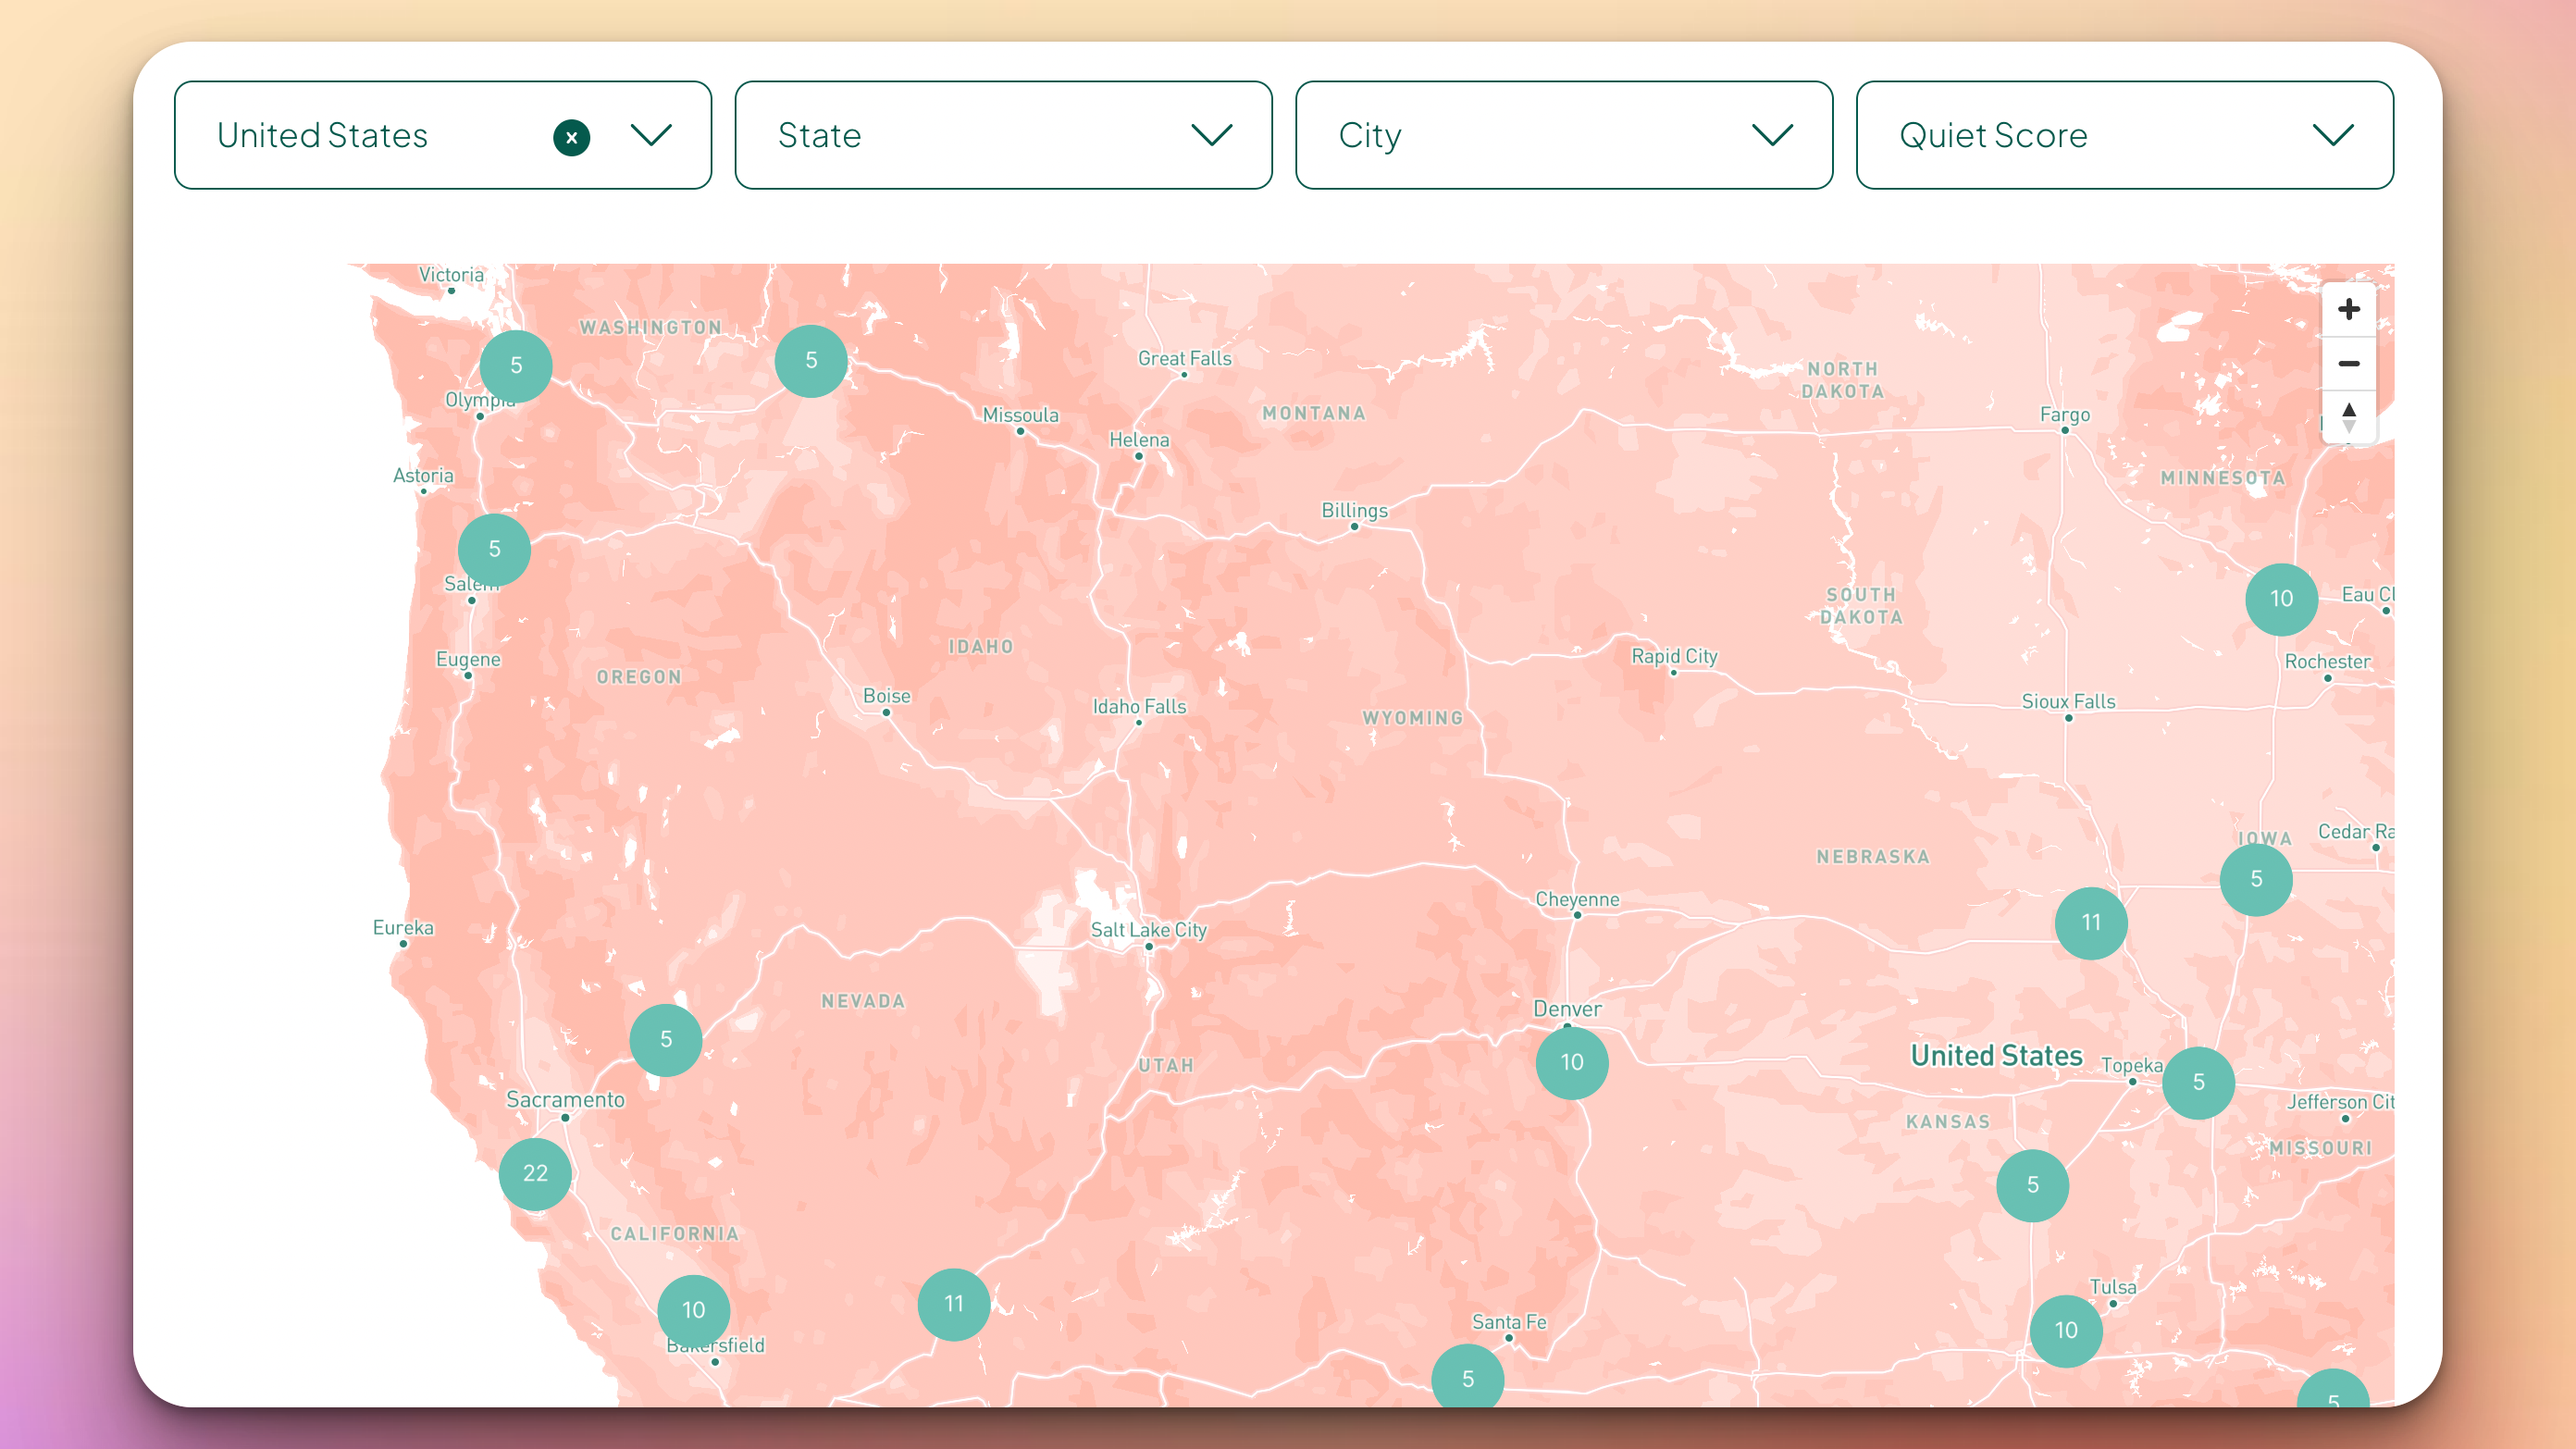The height and width of the screenshot is (1449, 2576).
Task: Select the 11 cluster in eastern Nebraska
Action: tap(2091, 922)
